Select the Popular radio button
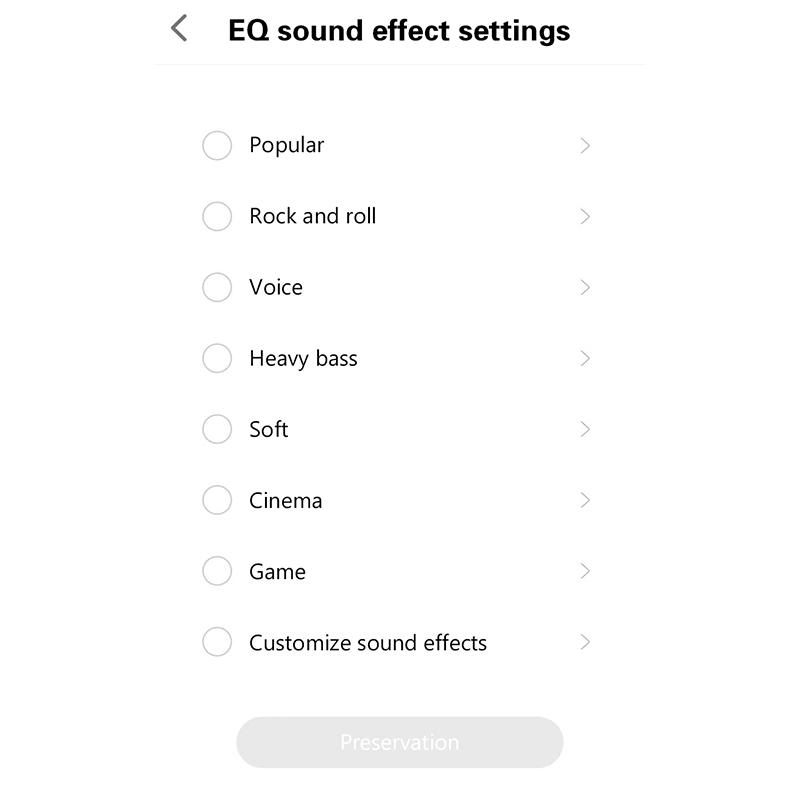 (217, 146)
